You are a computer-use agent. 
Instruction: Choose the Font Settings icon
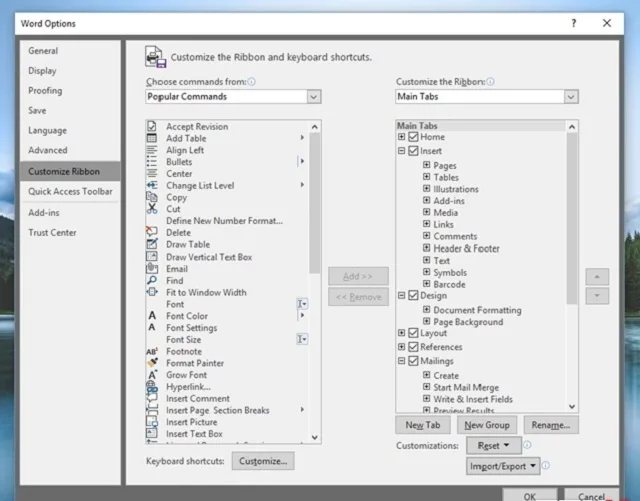(152, 327)
